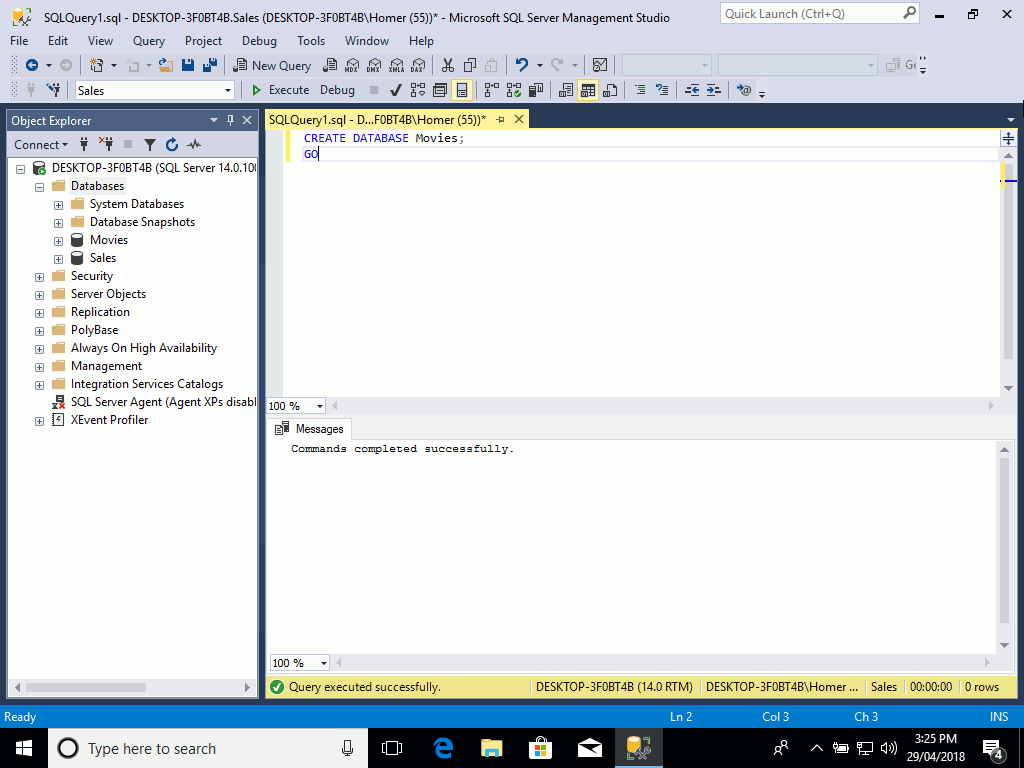Click the Save All icon
This screenshot has height=768, width=1024.
click(210, 65)
